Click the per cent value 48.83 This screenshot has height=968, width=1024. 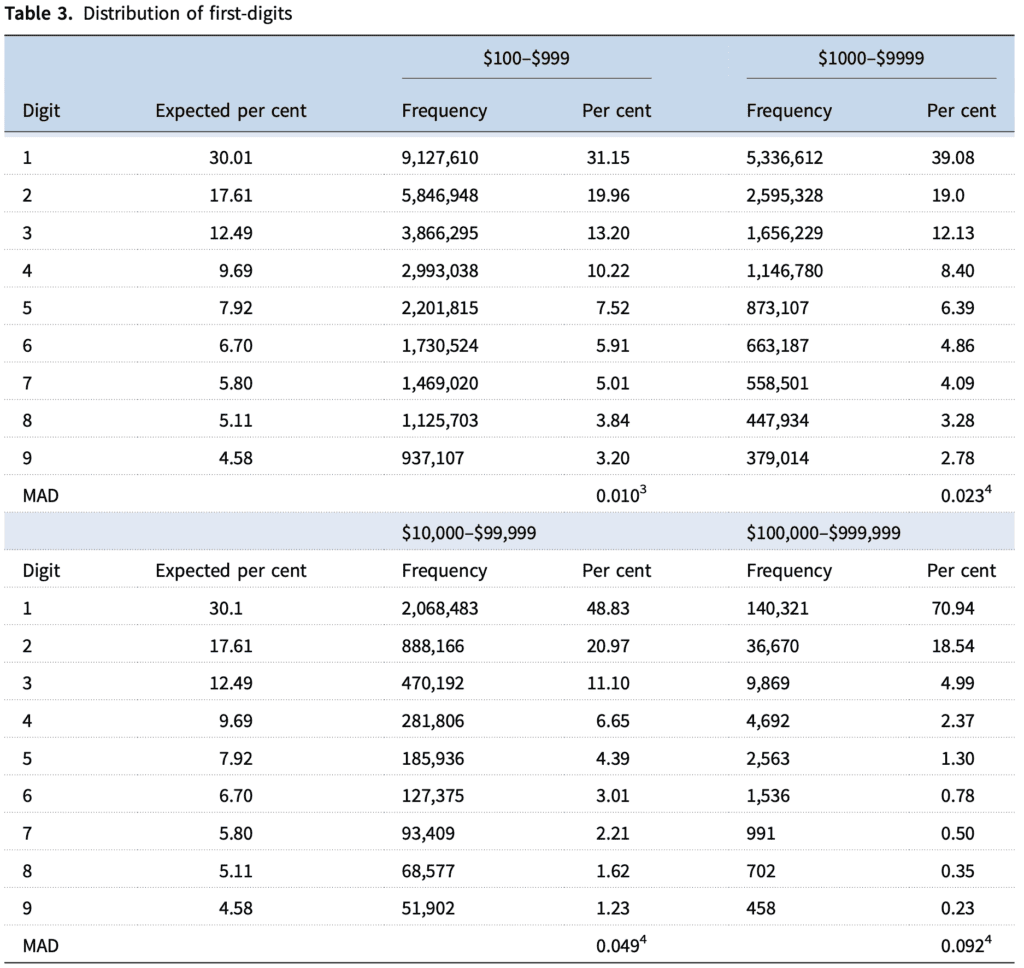click(608, 609)
